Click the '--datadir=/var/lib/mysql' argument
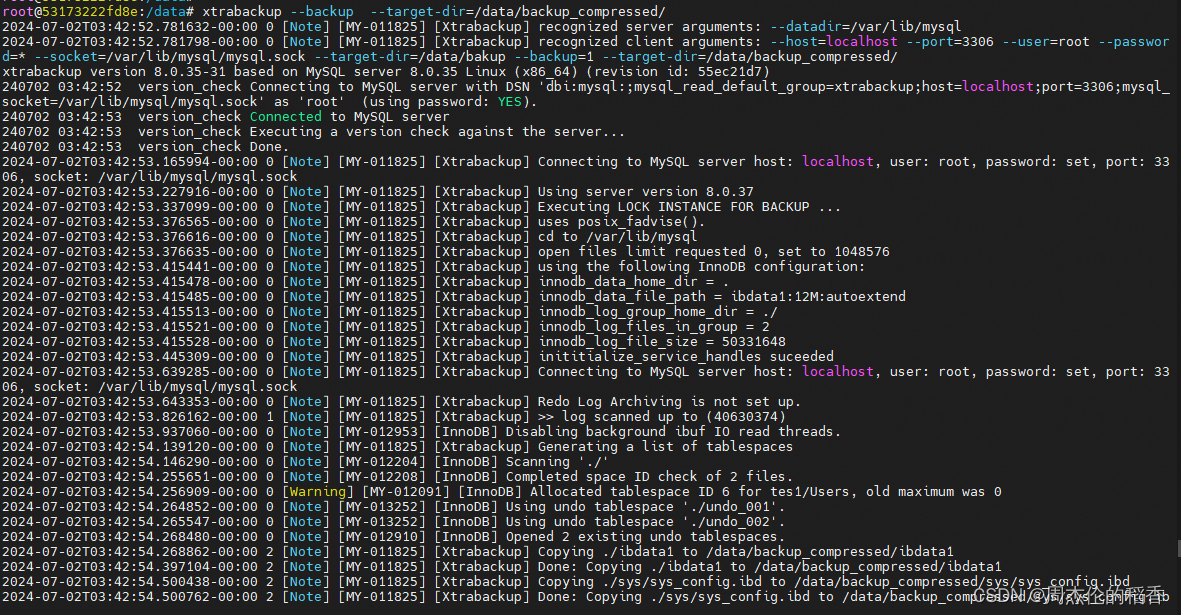 pyautogui.click(x=865, y=27)
